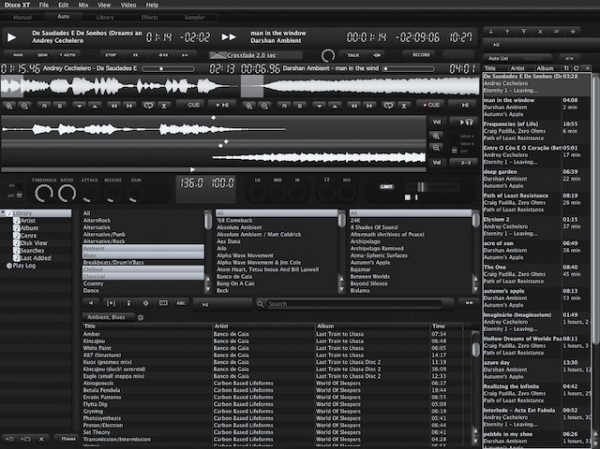This screenshot has width=600, height=449.
Task: Collapse the Library tree node
Action: 5,213
